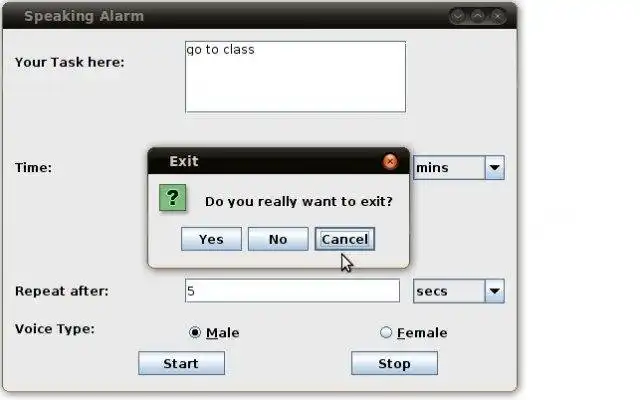
Task: Click Cancel in the Exit dialog
Action: pyautogui.click(x=345, y=239)
